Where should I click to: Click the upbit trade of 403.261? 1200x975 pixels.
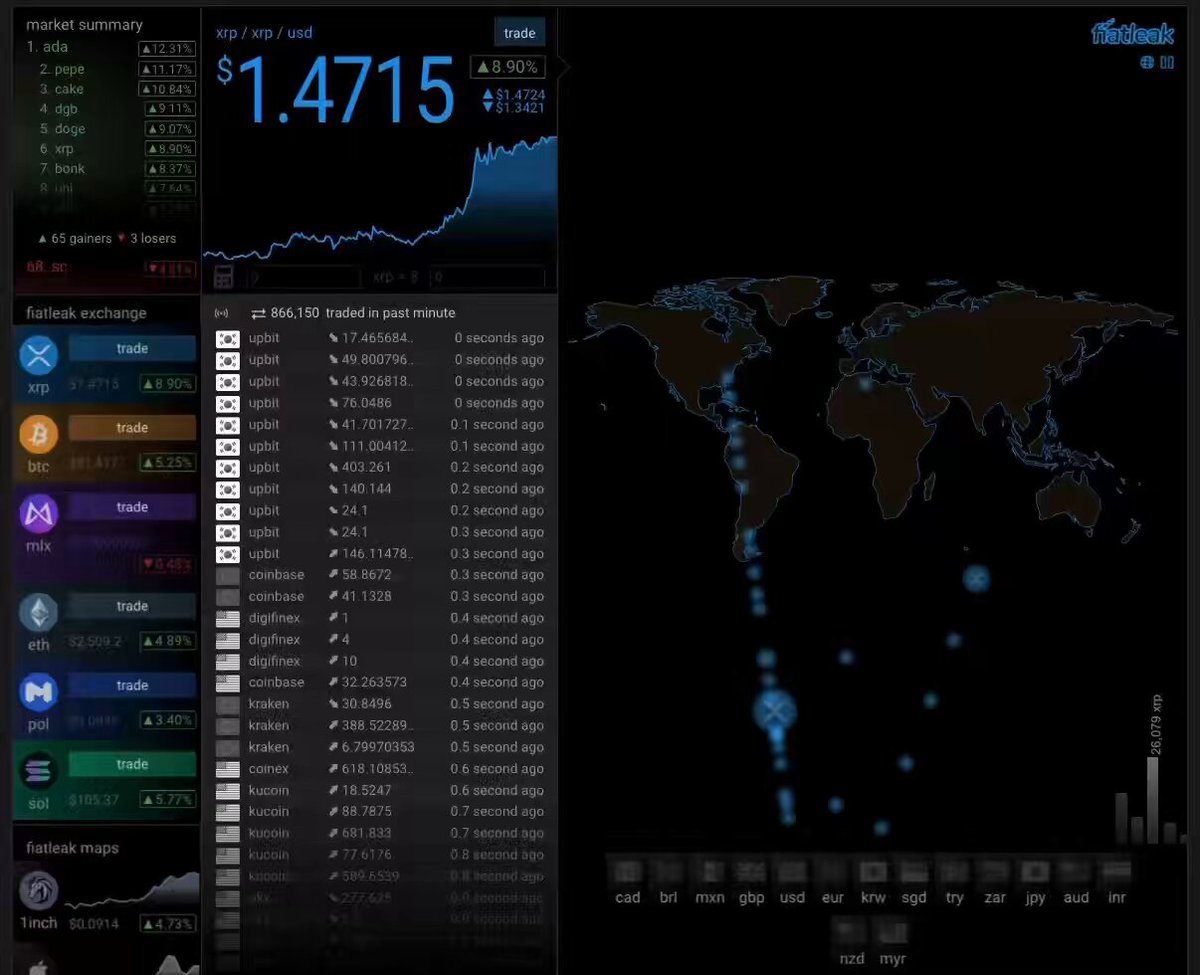(x=380, y=467)
